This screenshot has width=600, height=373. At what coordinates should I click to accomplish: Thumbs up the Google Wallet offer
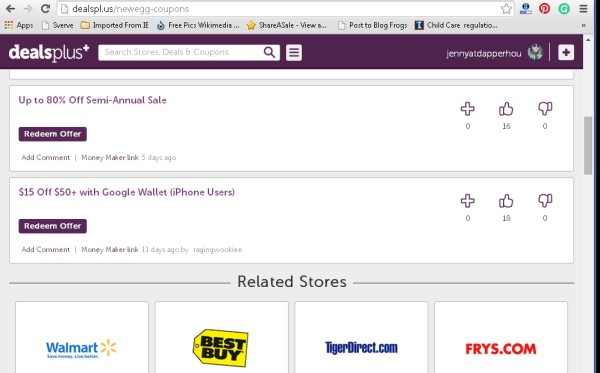click(x=506, y=200)
